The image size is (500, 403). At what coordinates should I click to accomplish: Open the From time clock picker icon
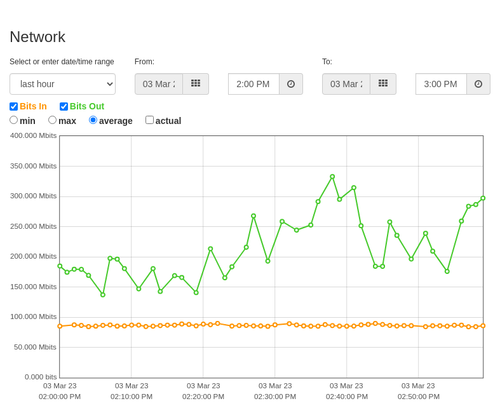tap(291, 84)
